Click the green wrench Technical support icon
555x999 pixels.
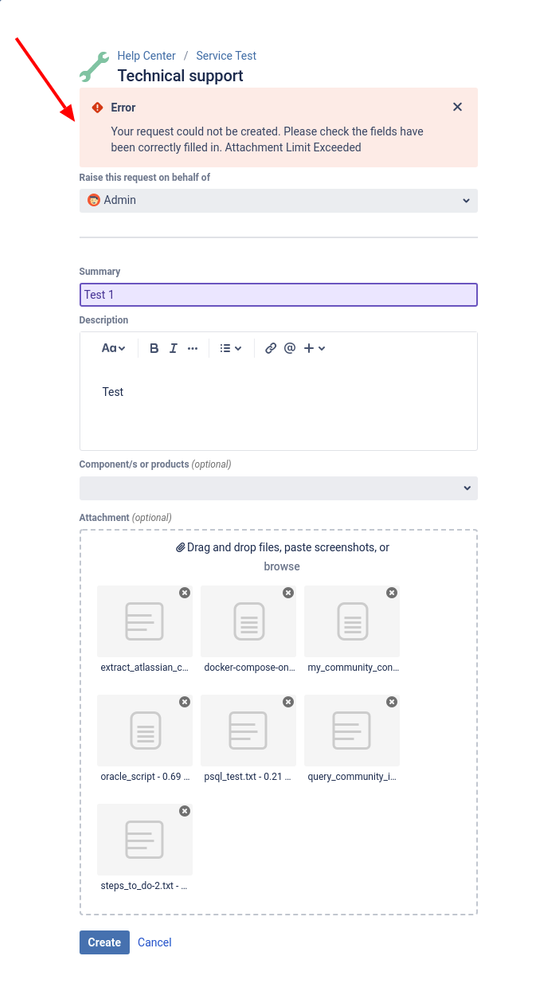click(94, 67)
